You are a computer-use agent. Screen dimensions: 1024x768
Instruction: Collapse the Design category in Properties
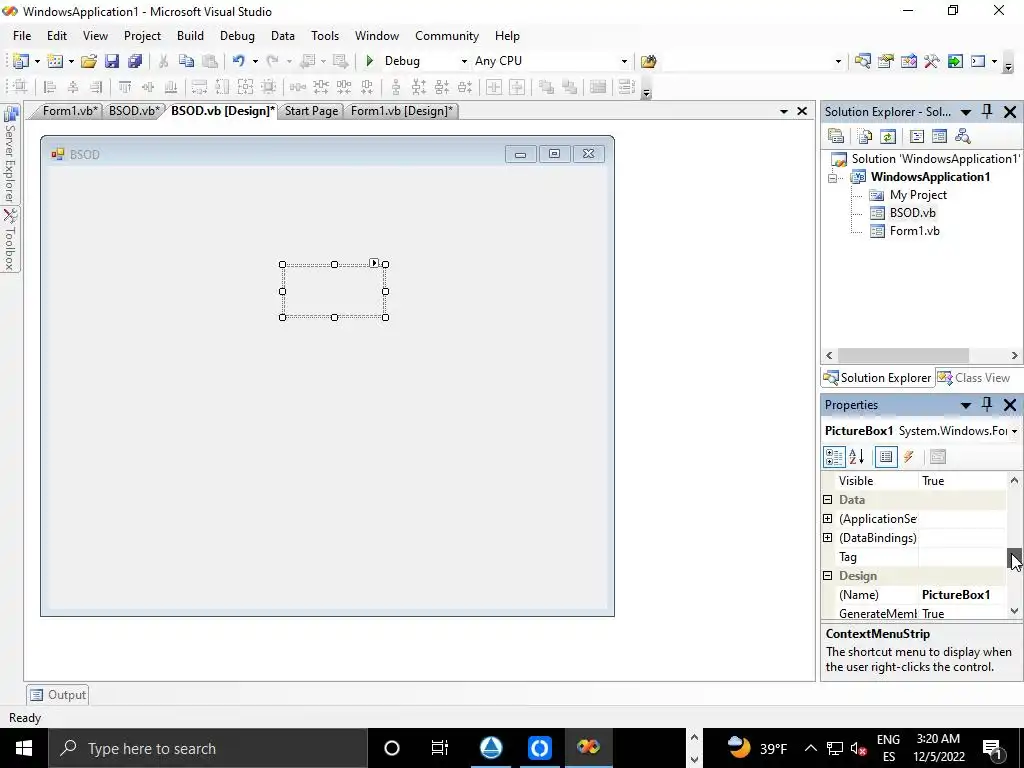(x=827, y=575)
